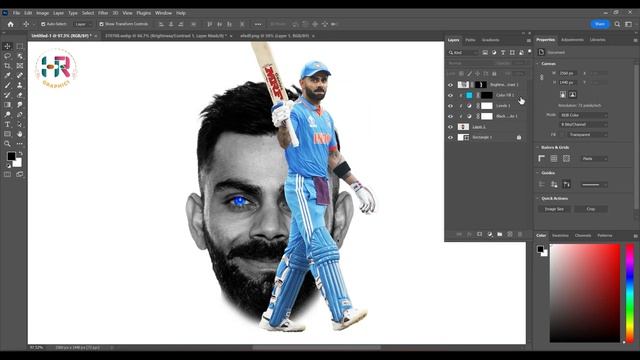Collapse the Quick Actions section

(x=538, y=198)
